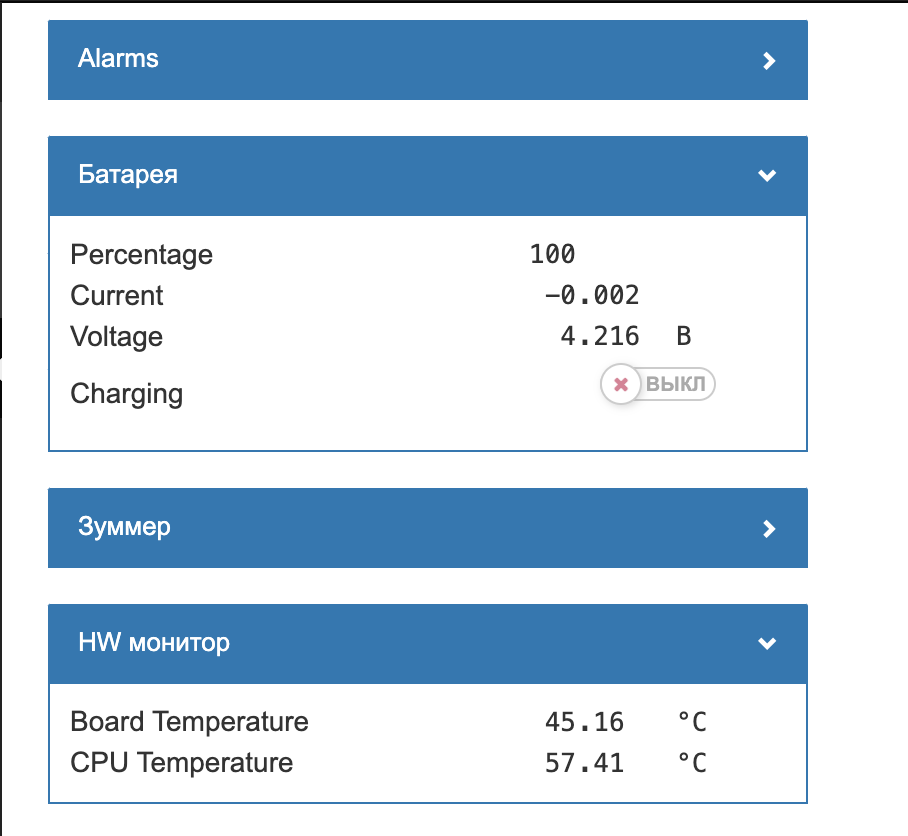Select the Percentage value 100

tap(552, 255)
